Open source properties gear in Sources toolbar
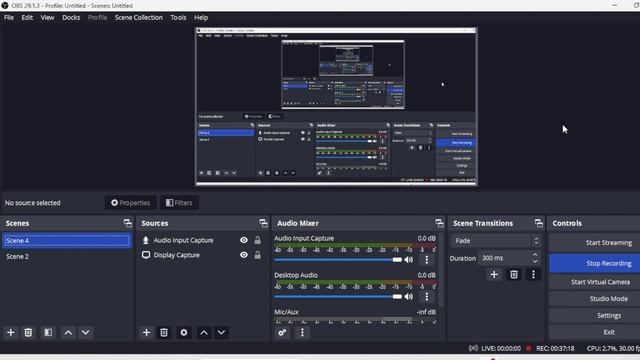This screenshot has width=640, height=360. click(184, 333)
